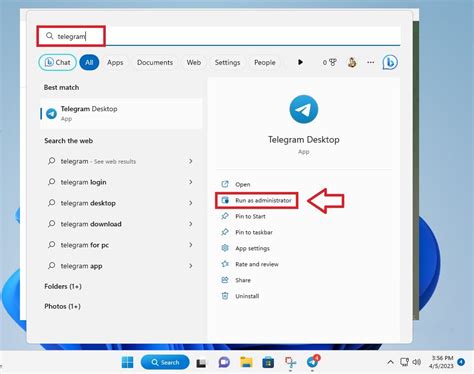Click the Windows Start button
This screenshot has width=474, height=374.
coord(127,362)
